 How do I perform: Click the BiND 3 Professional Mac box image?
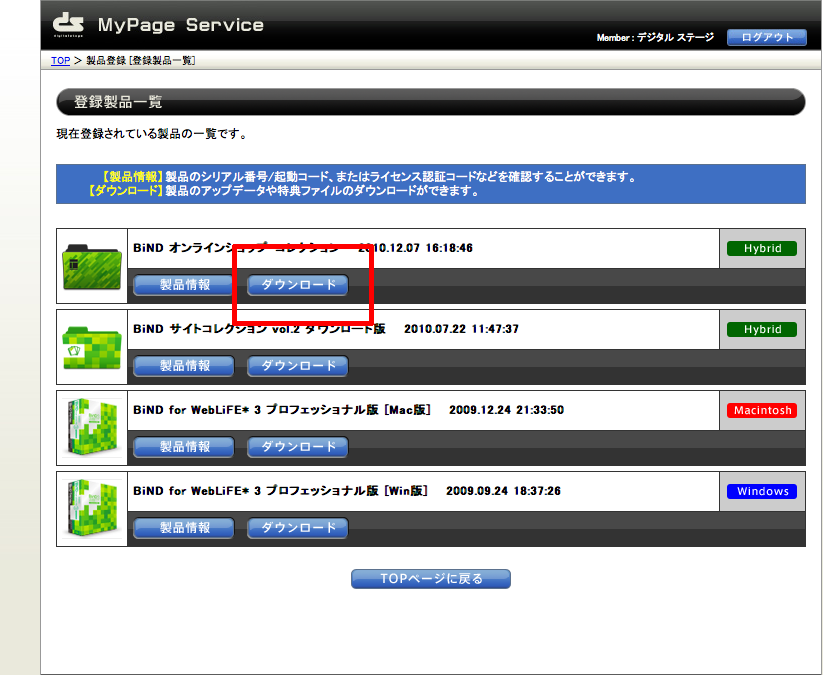(92, 428)
